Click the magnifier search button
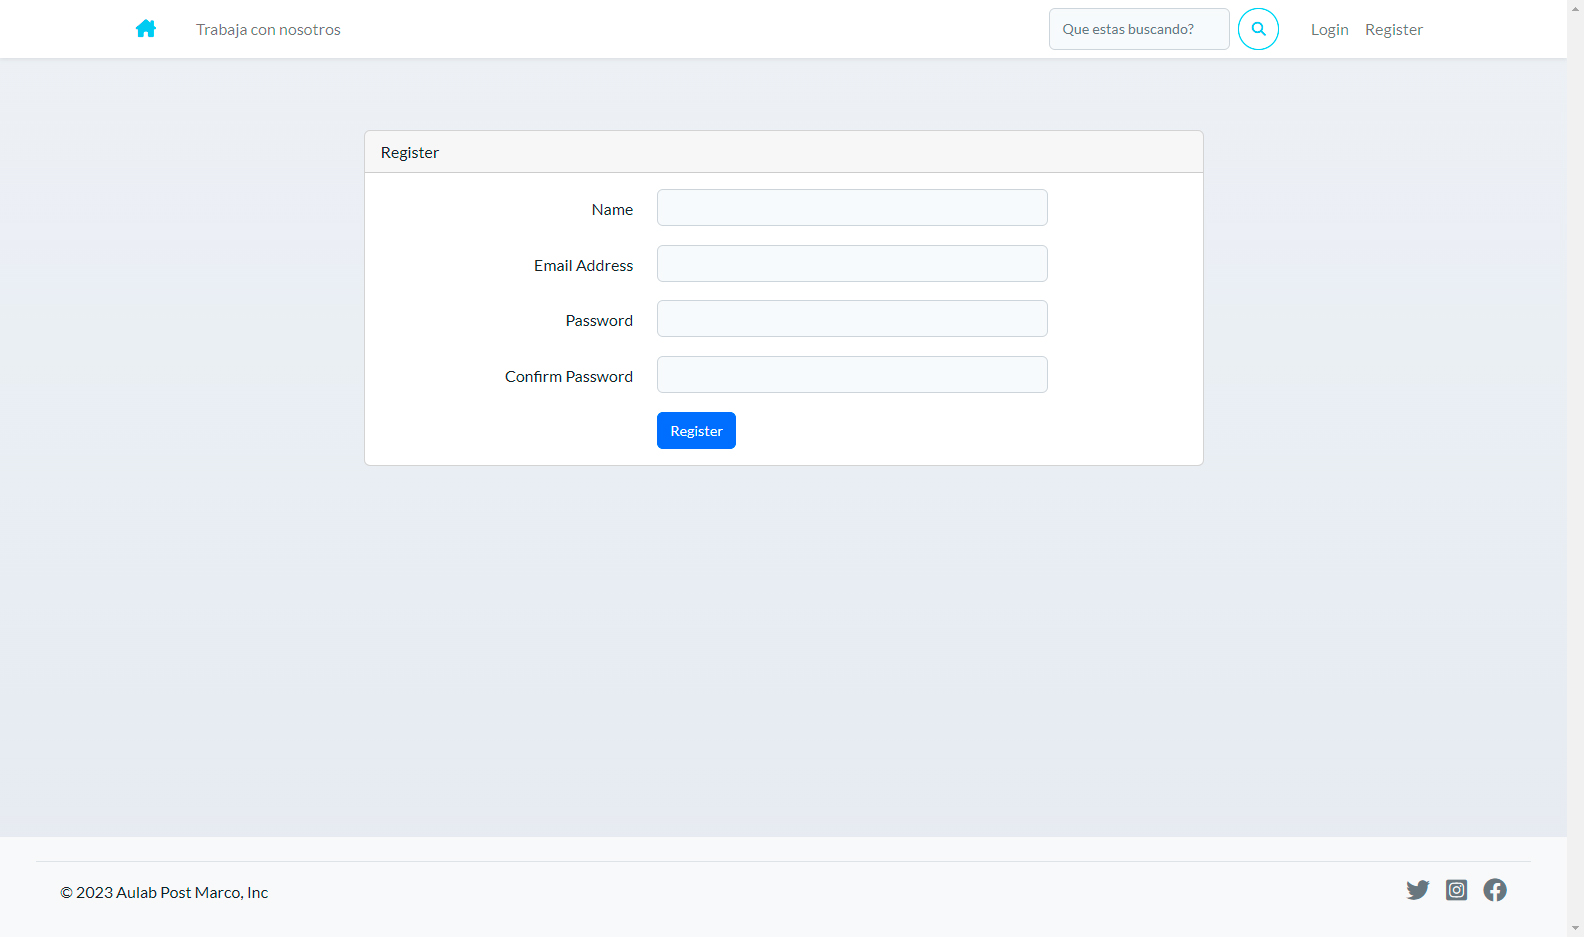This screenshot has width=1584, height=937. click(x=1258, y=29)
